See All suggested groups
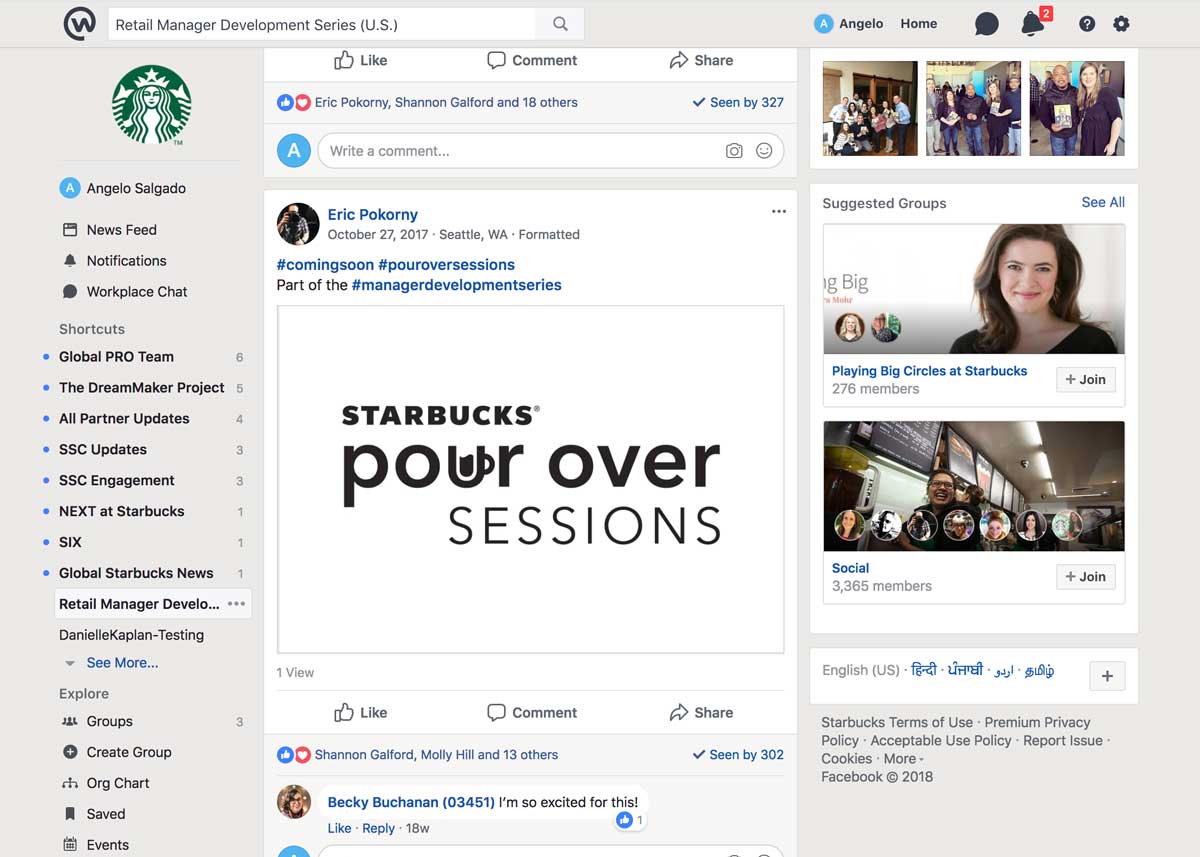This screenshot has width=1200, height=857. click(1103, 202)
